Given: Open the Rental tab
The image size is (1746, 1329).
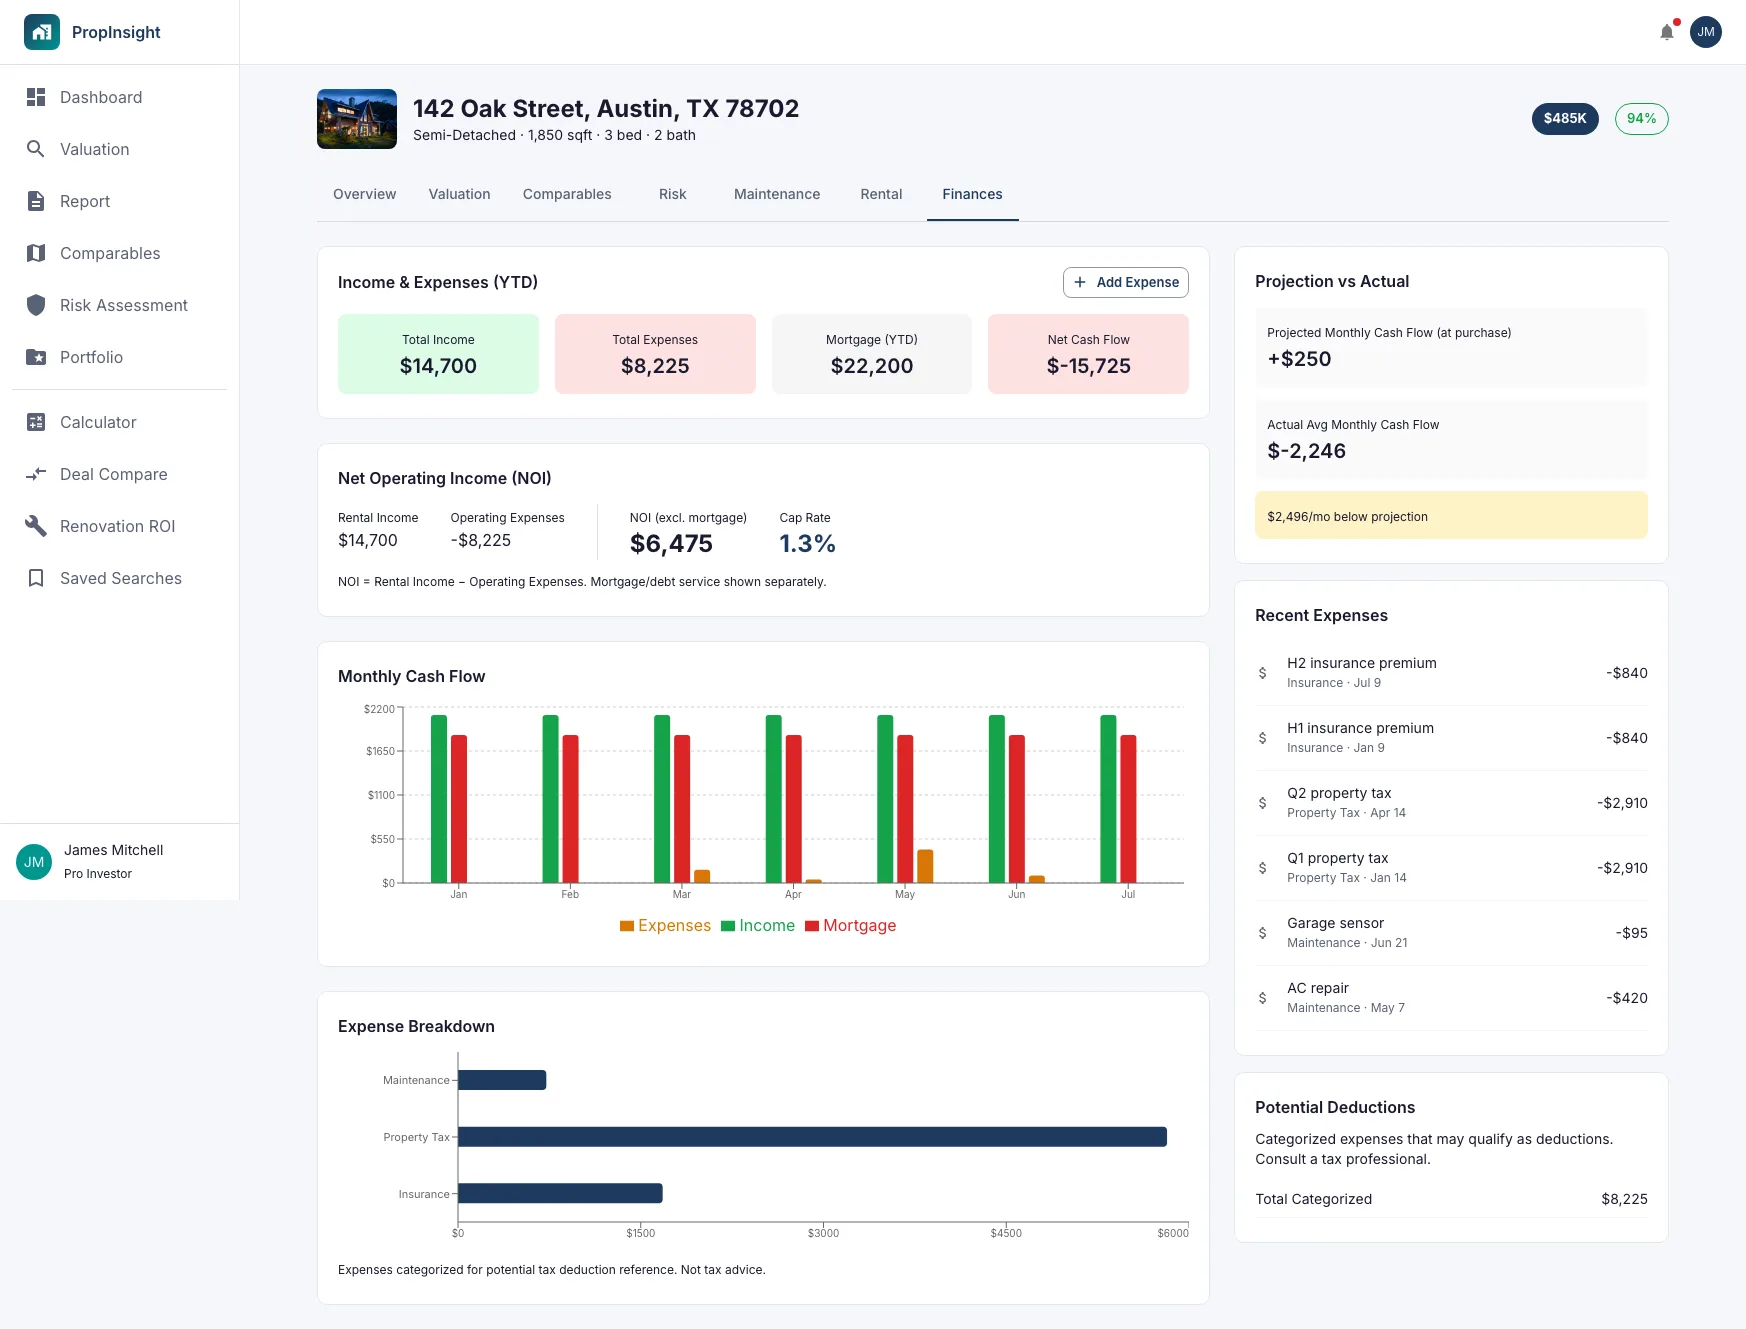Looking at the screenshot, I should click(881, 194).
